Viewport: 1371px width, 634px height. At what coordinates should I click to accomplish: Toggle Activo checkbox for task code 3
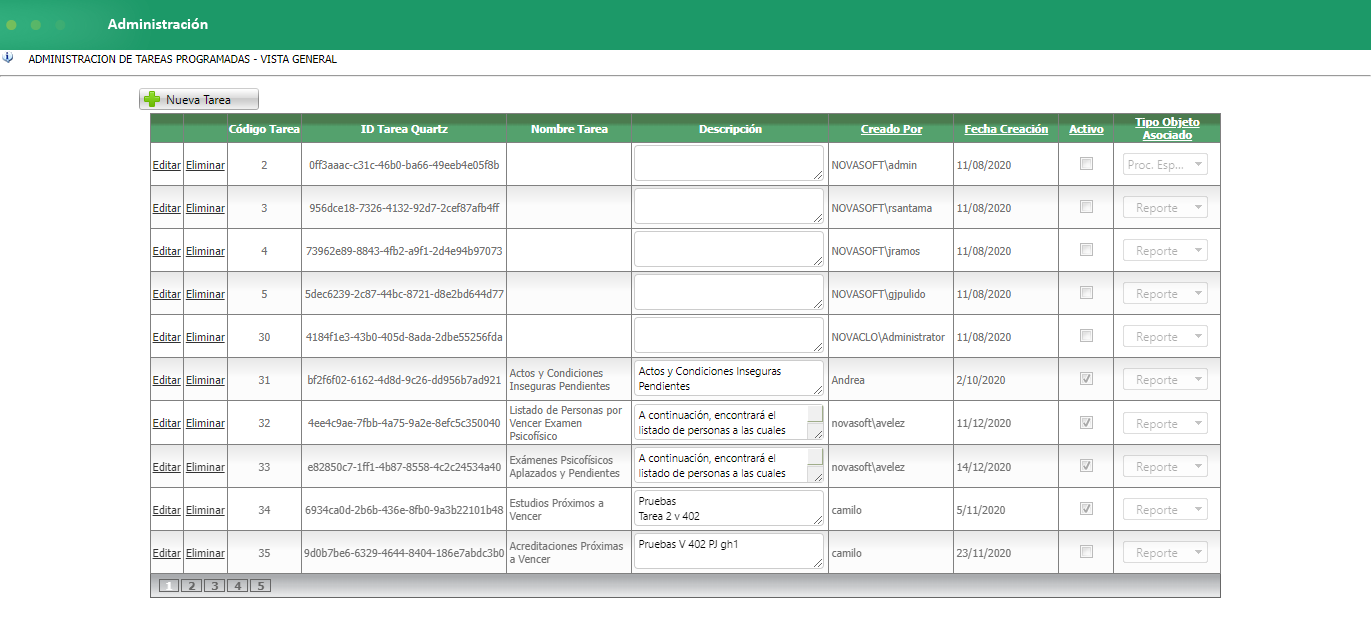click(1086, 207)
